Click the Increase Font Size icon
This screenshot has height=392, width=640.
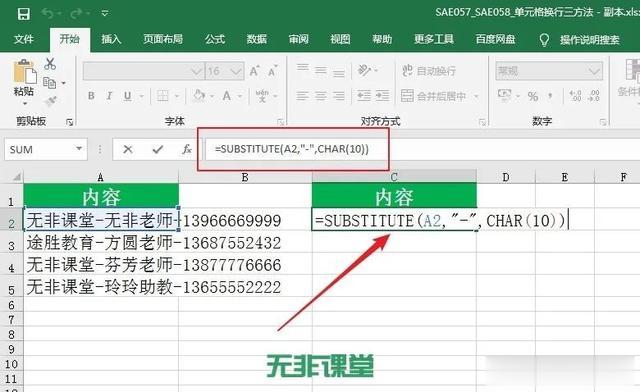[254, 71]
